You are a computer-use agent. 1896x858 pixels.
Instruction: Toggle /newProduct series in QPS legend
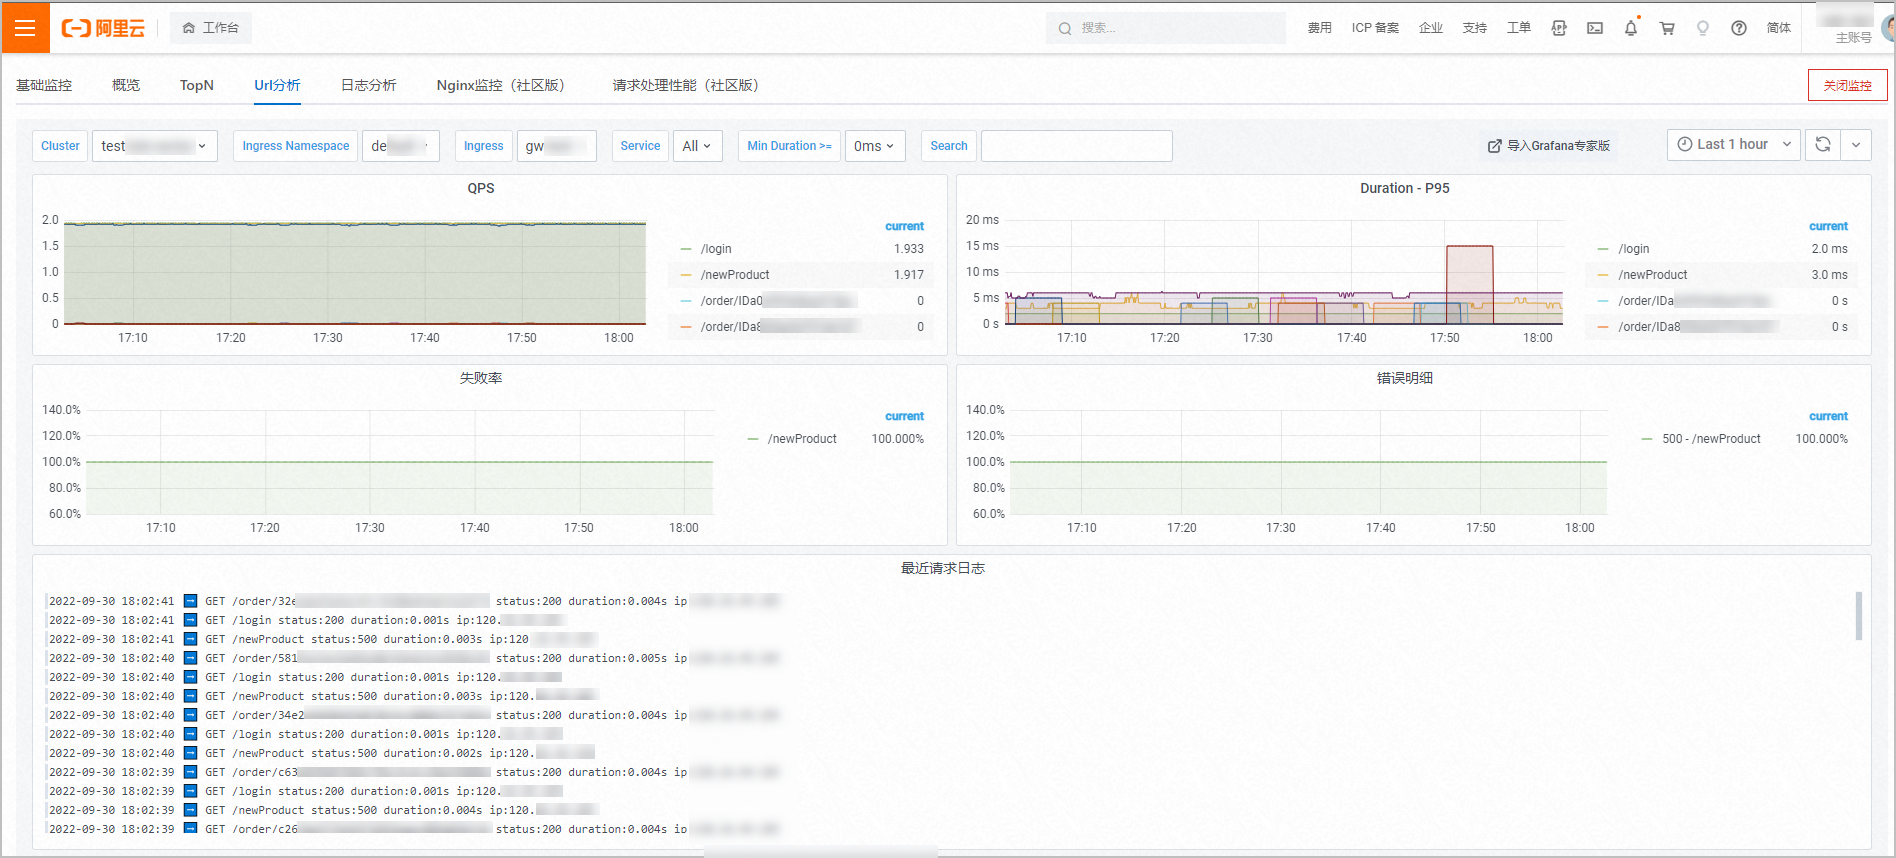tap(735, 275)
